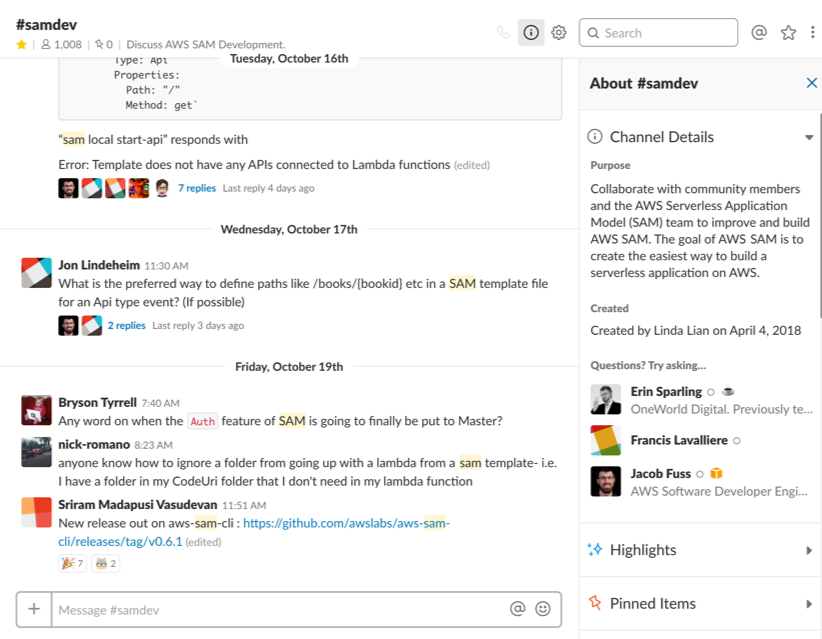The width and height of the screenshot is (822, 639).
Task: Open mentions with the @ header icon
Action: pyautogui.click(x=759, y=33)
